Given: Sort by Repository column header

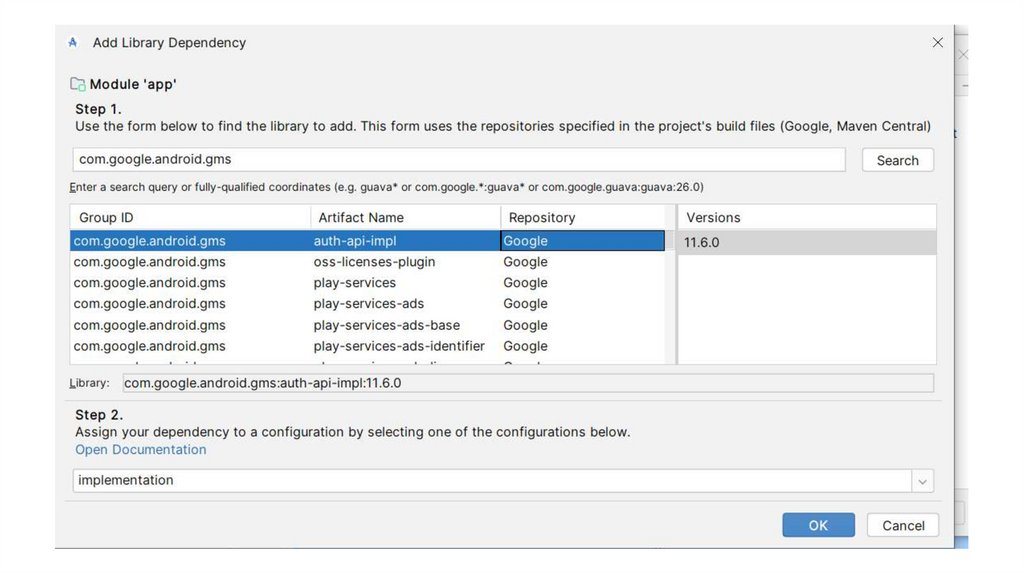Looking at the screenshot, I should pyautogui.click(x=582, y=217).
